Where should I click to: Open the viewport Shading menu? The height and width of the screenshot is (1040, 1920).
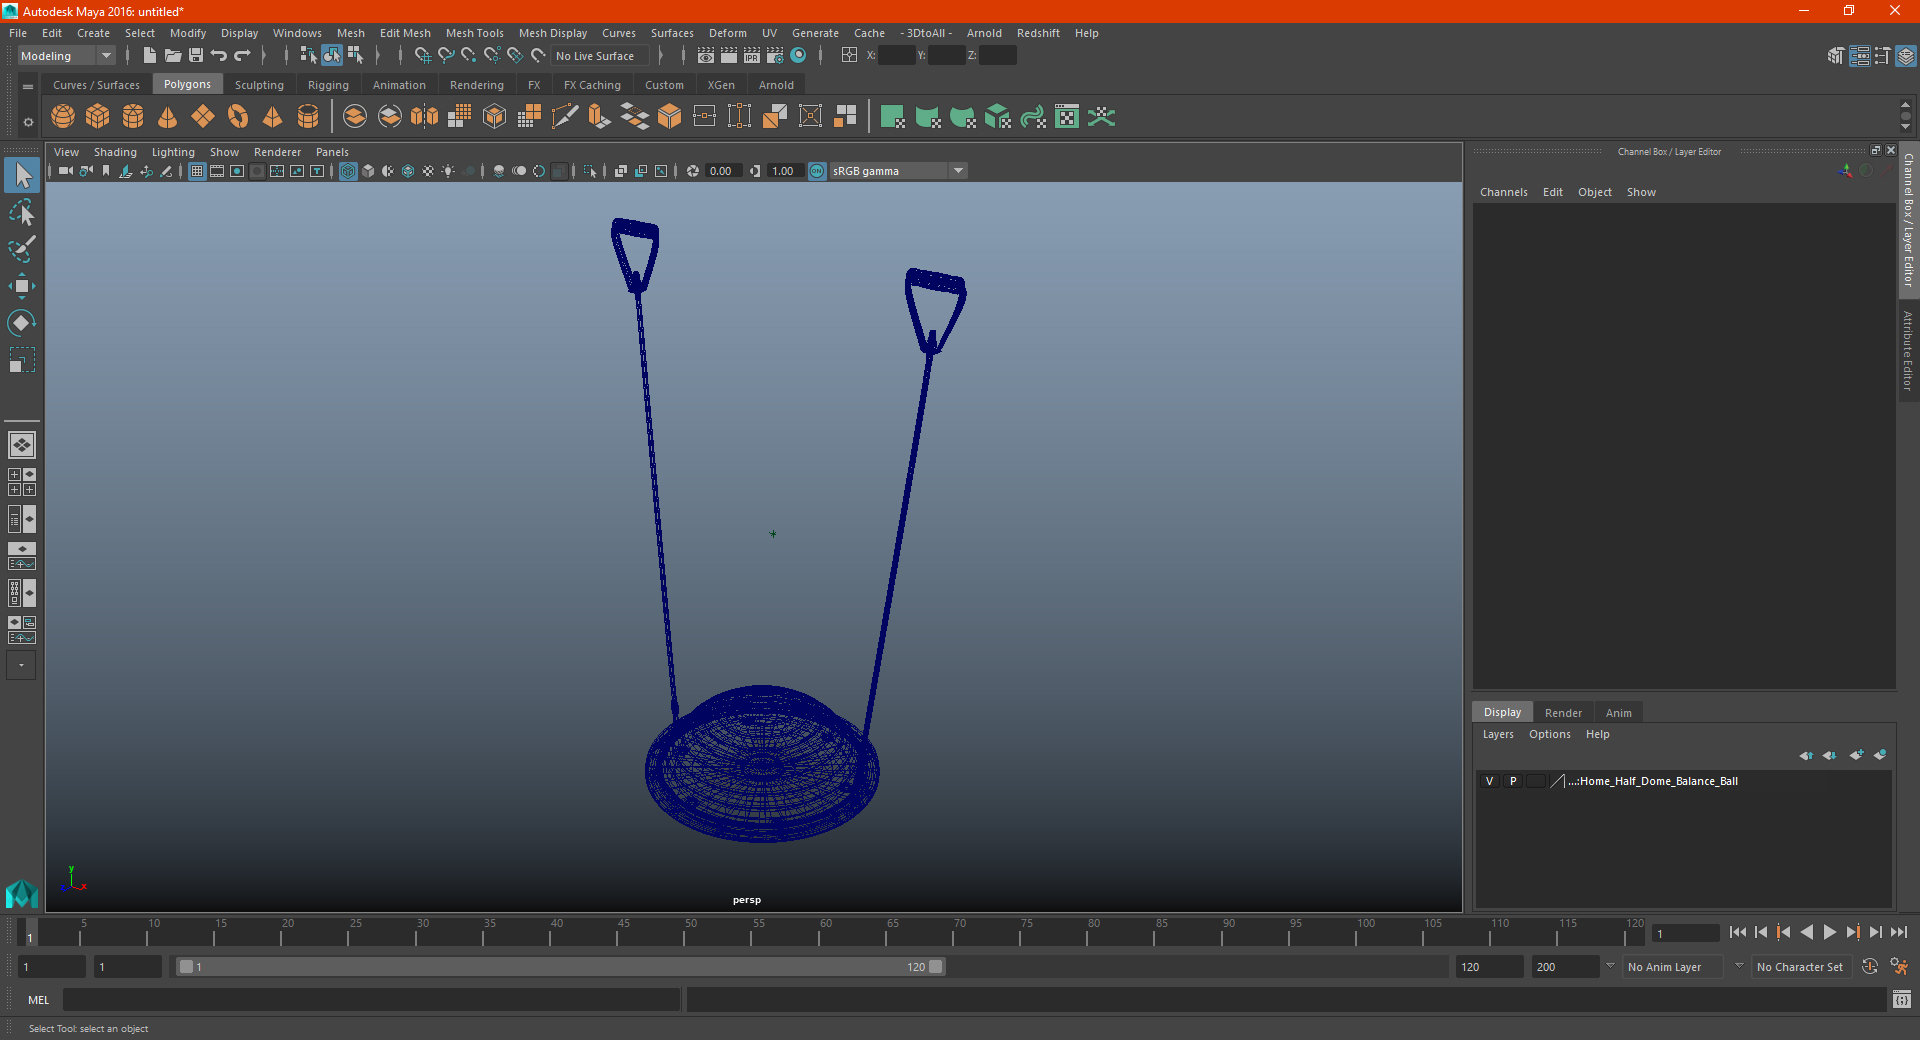pos(115,152)
